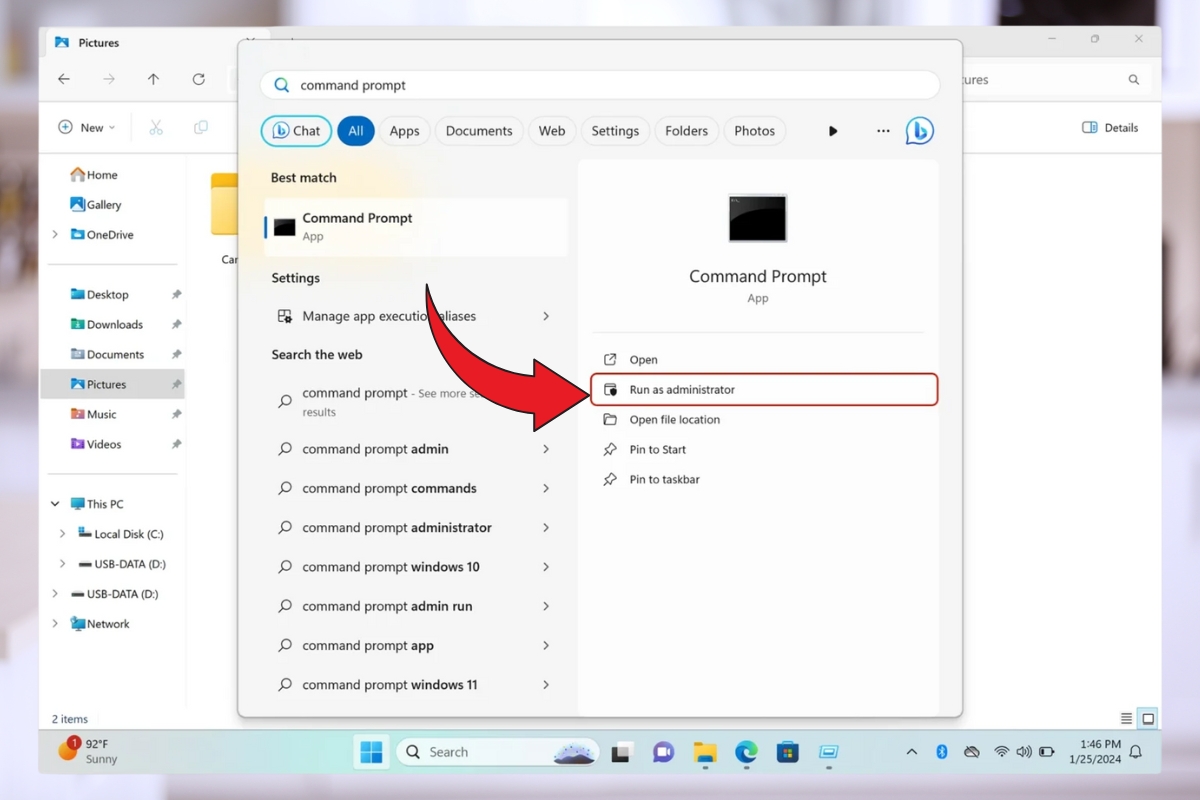Expand chevron for command prompt windows 10
The image size is (1200, 800).
pos(546,567)
